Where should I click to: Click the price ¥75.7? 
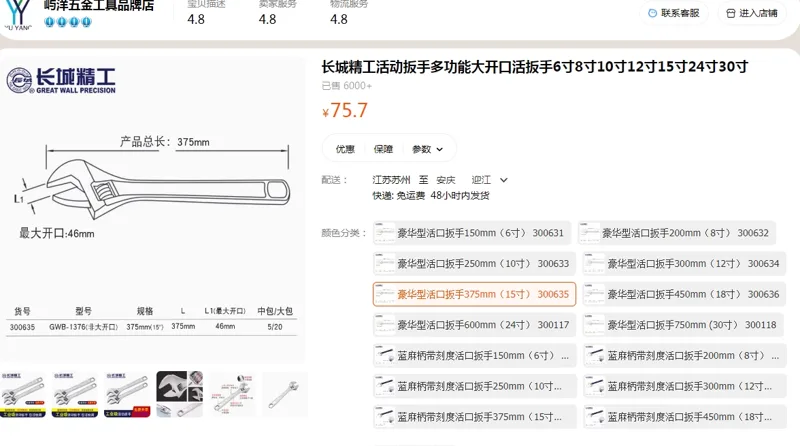tap(345, 110)
